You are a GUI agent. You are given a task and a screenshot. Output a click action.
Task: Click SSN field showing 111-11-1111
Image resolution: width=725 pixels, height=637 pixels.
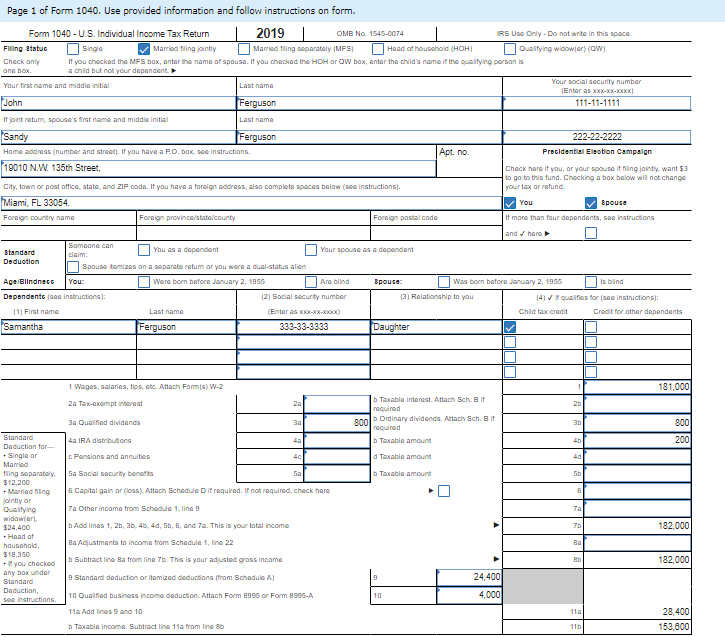point(597,103)
